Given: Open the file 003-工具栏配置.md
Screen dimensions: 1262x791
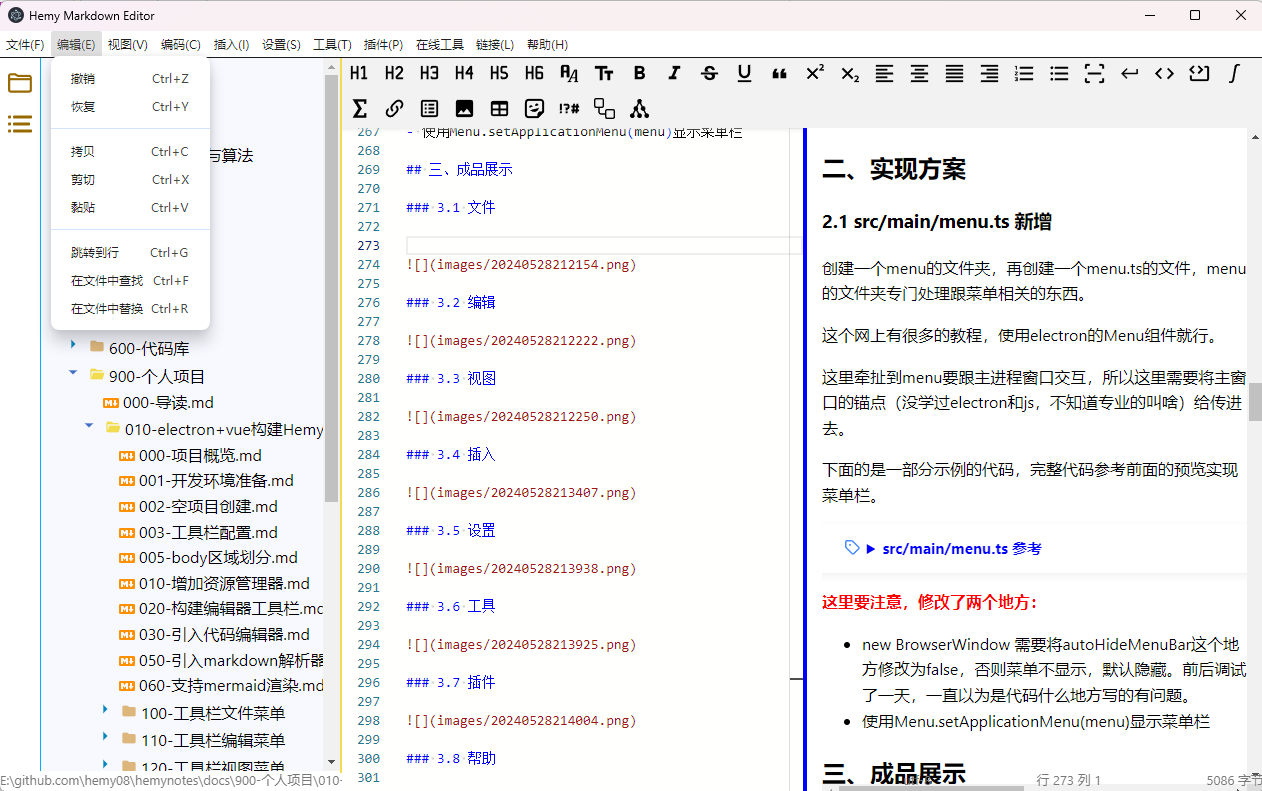Looking at the screenshot, I should coord(208,532).
